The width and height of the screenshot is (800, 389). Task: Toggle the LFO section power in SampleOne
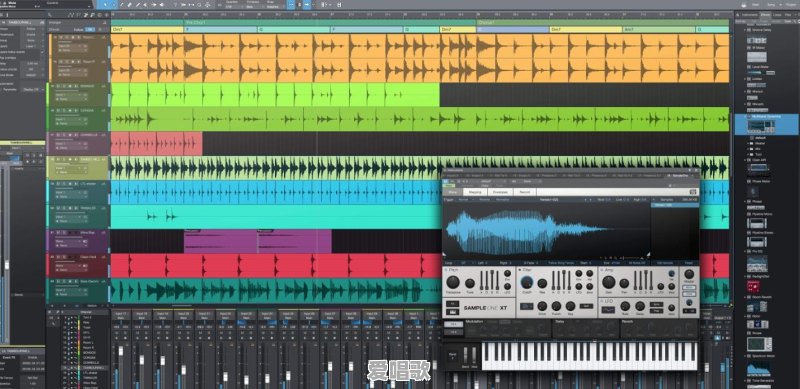coord(602,301)
